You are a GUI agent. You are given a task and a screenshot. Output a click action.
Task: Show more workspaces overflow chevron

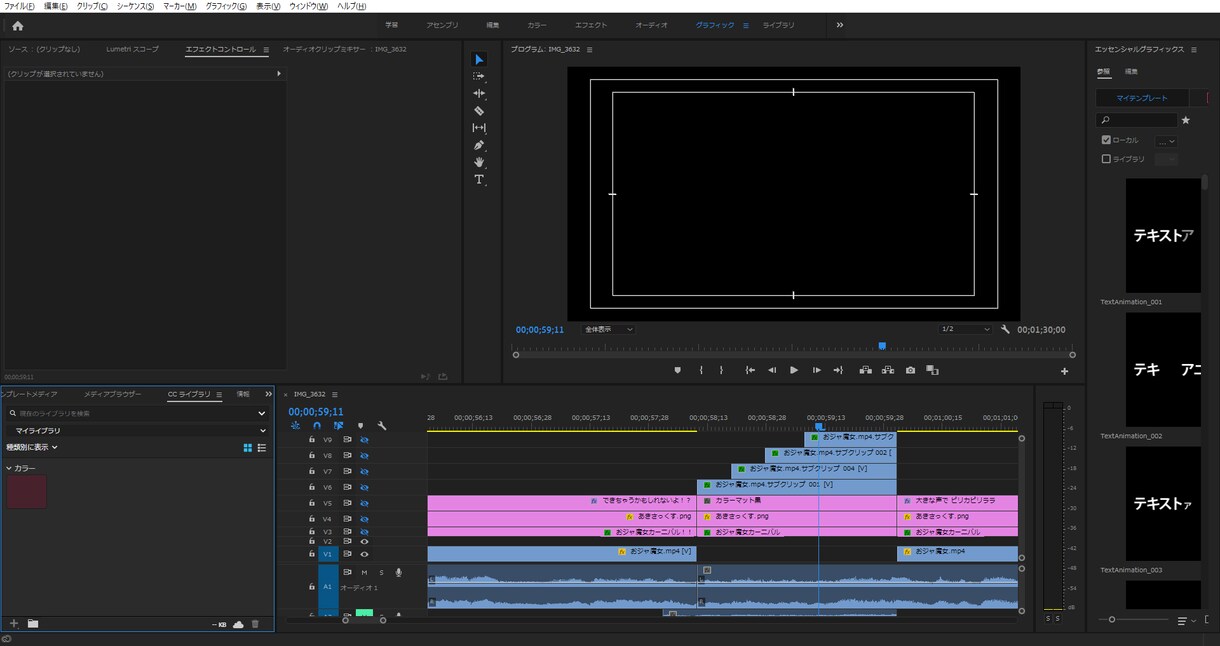pos(840,25)
